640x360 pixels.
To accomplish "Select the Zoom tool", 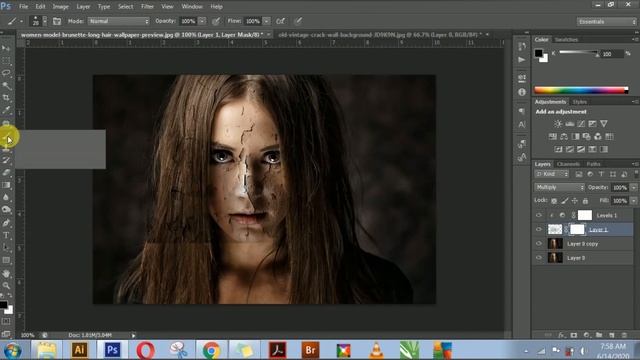I will [6, 285].
